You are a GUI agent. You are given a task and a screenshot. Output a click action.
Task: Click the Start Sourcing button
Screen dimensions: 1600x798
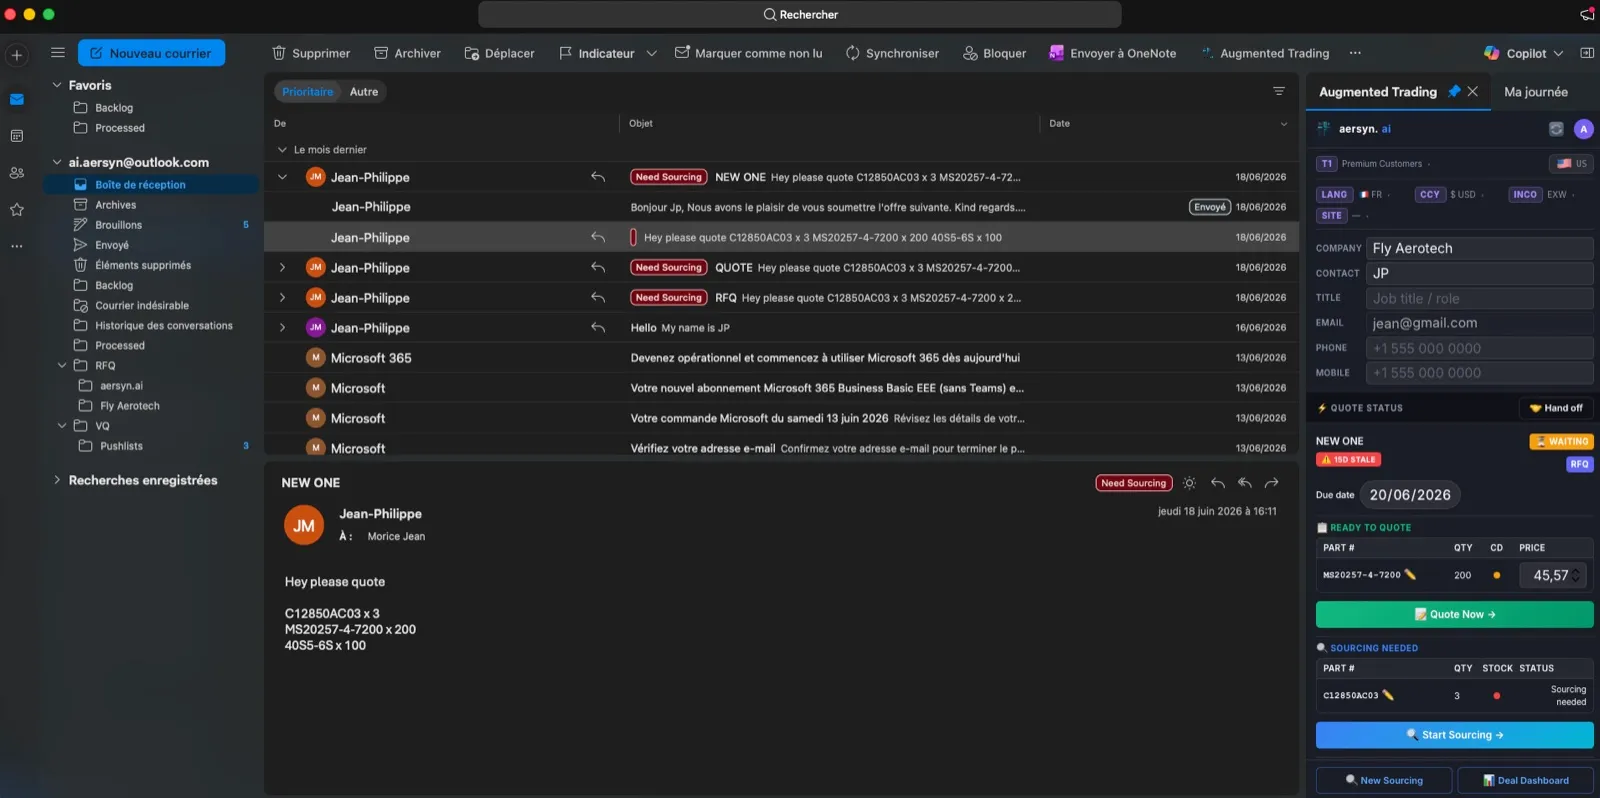(x=1454, y=735)
